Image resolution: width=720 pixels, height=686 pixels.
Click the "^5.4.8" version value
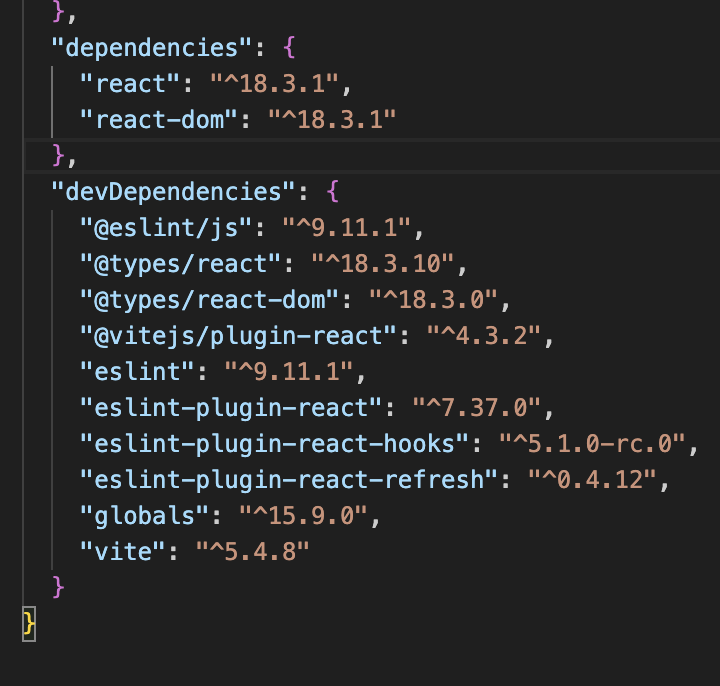point(253,551)
